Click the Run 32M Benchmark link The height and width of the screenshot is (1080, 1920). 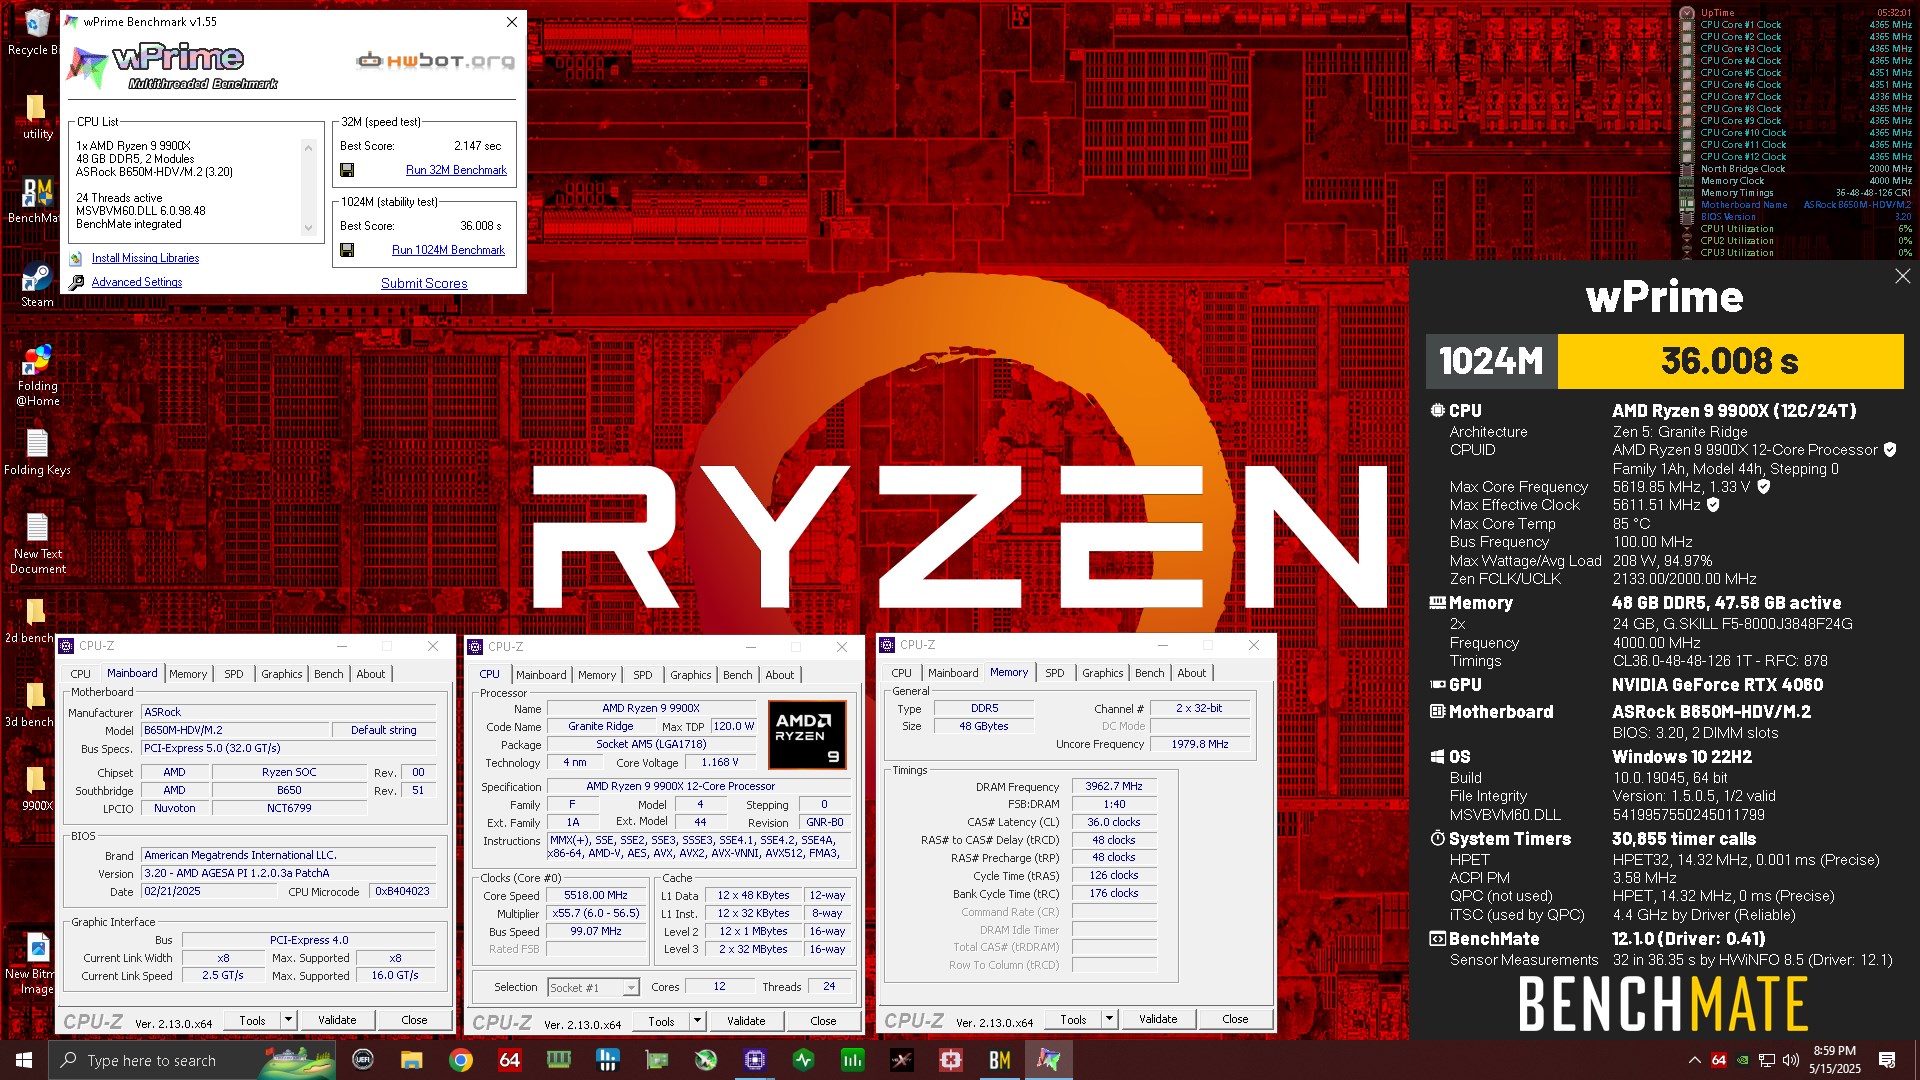coord(456,170)
